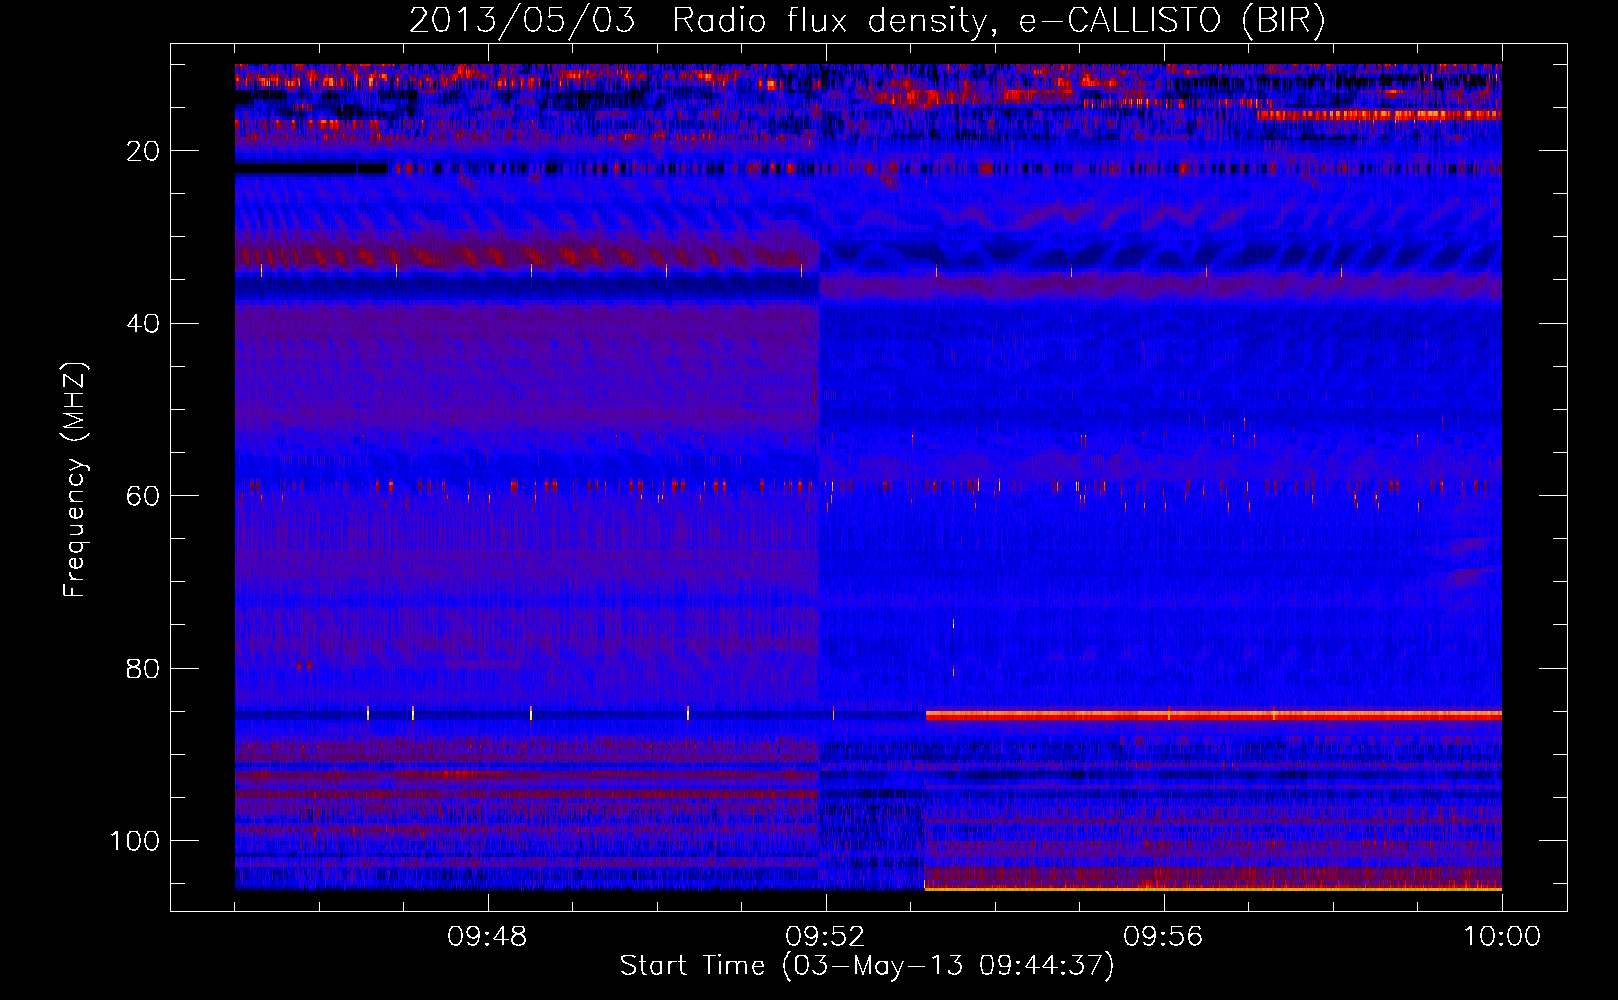Viewport: 1618px width, 1000px height.
Task: Click the plot title "2013/05/03 Radio flux density, e-CALLISTO (BIR)"
Action: coord(867,21)
